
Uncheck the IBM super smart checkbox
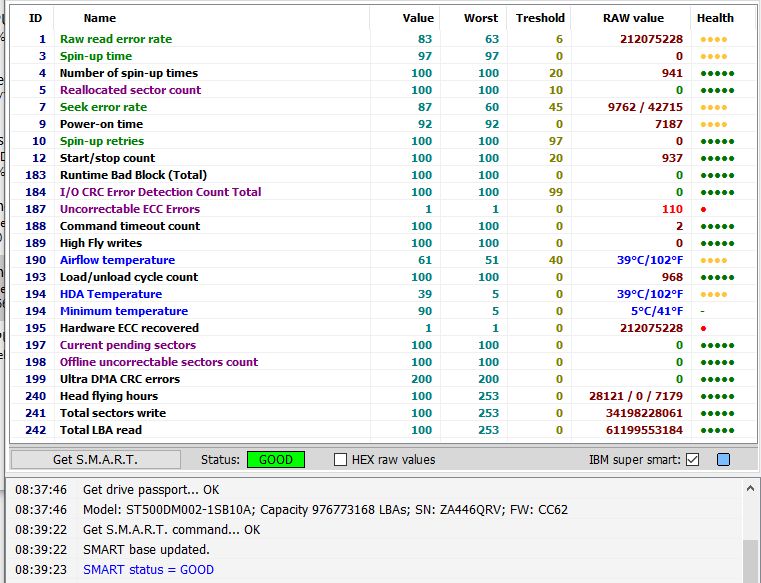[693, 459]
